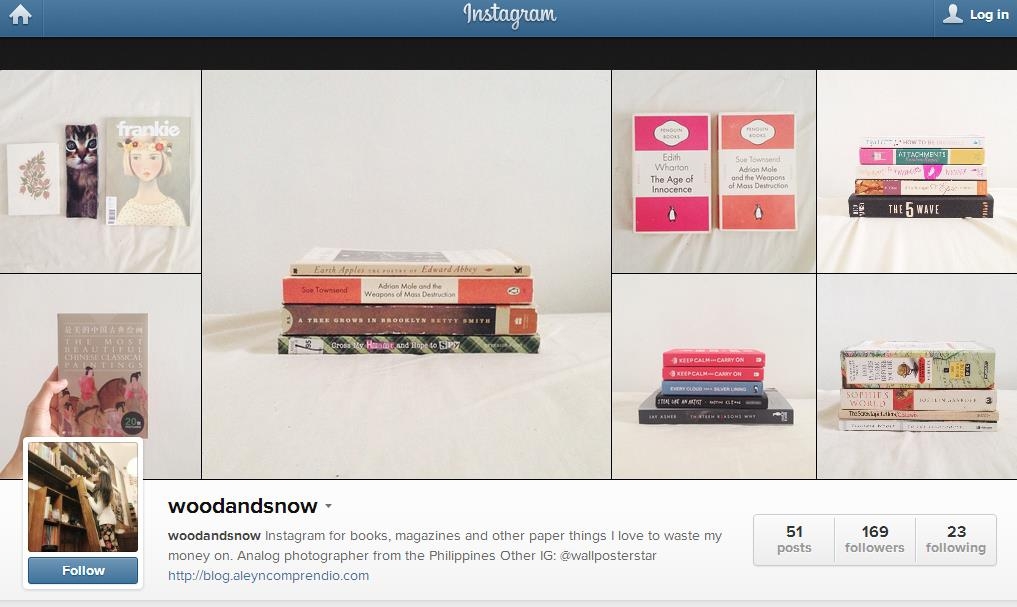
Task: Click the home icon in header
Action: point(20,15)
